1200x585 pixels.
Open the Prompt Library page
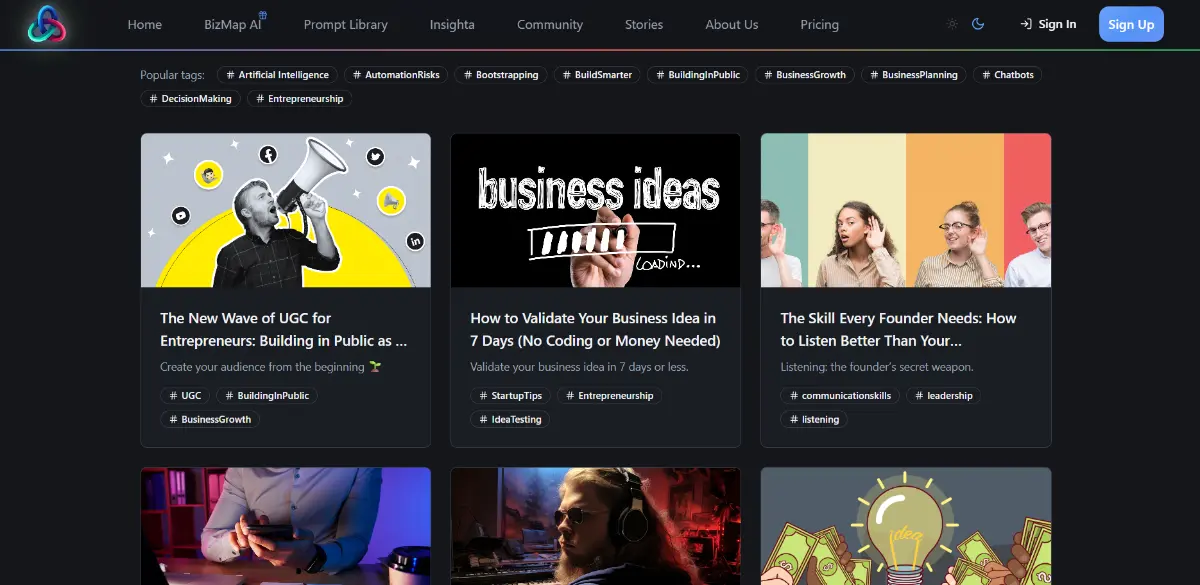tap(346, 24)
